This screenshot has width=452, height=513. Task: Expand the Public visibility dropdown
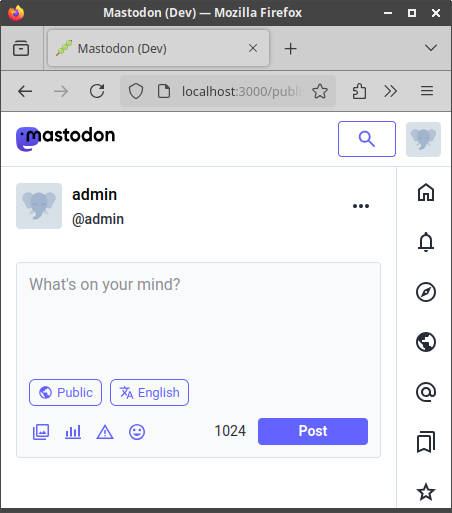pos(65,392)
